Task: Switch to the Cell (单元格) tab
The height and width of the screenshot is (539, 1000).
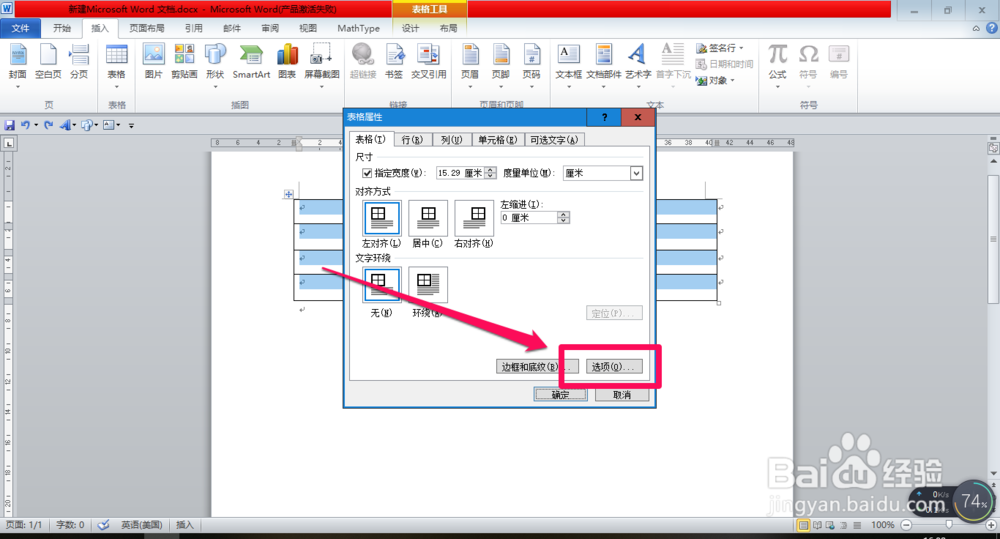Action: (x=497, y=140)
